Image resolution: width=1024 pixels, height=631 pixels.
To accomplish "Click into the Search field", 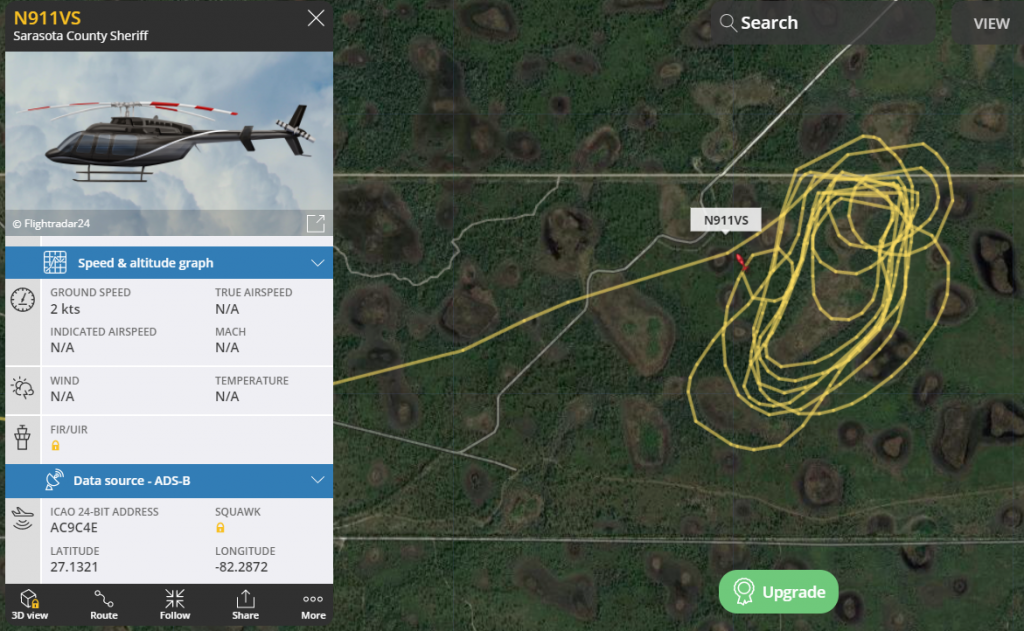I will [822, 23].
